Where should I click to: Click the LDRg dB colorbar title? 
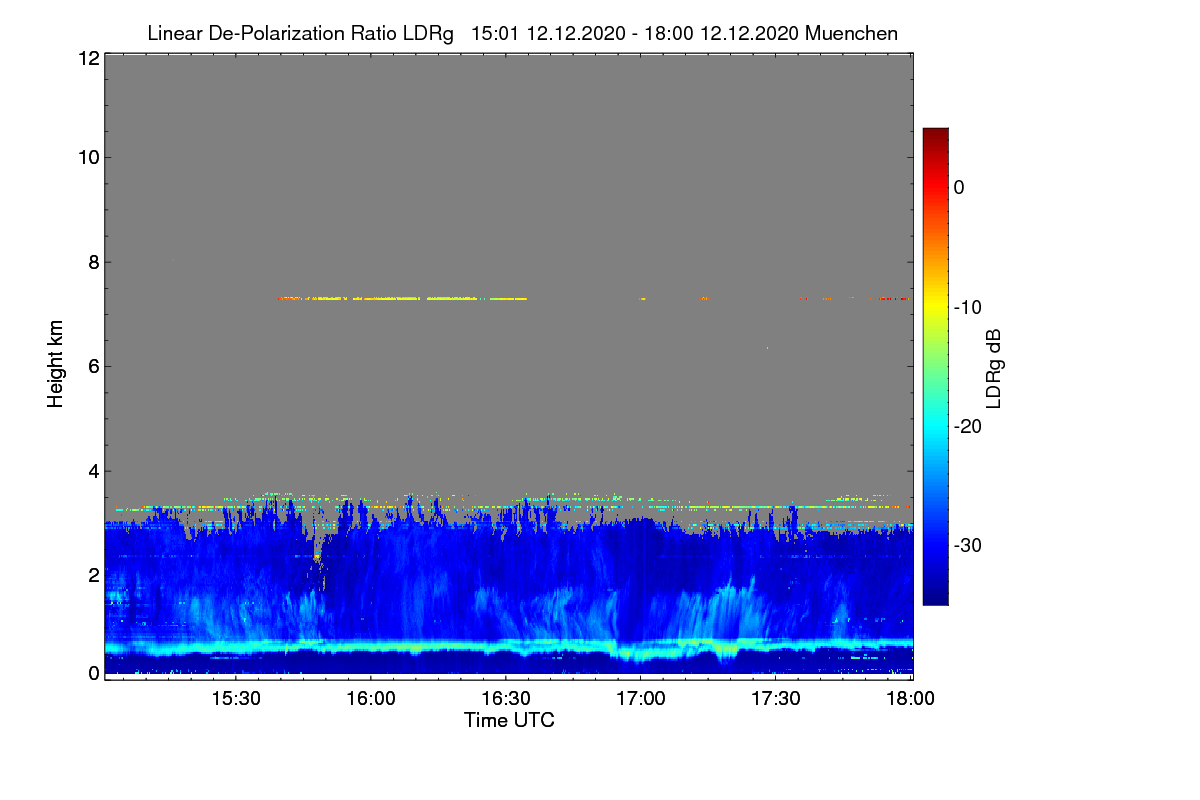coord(995,368)
